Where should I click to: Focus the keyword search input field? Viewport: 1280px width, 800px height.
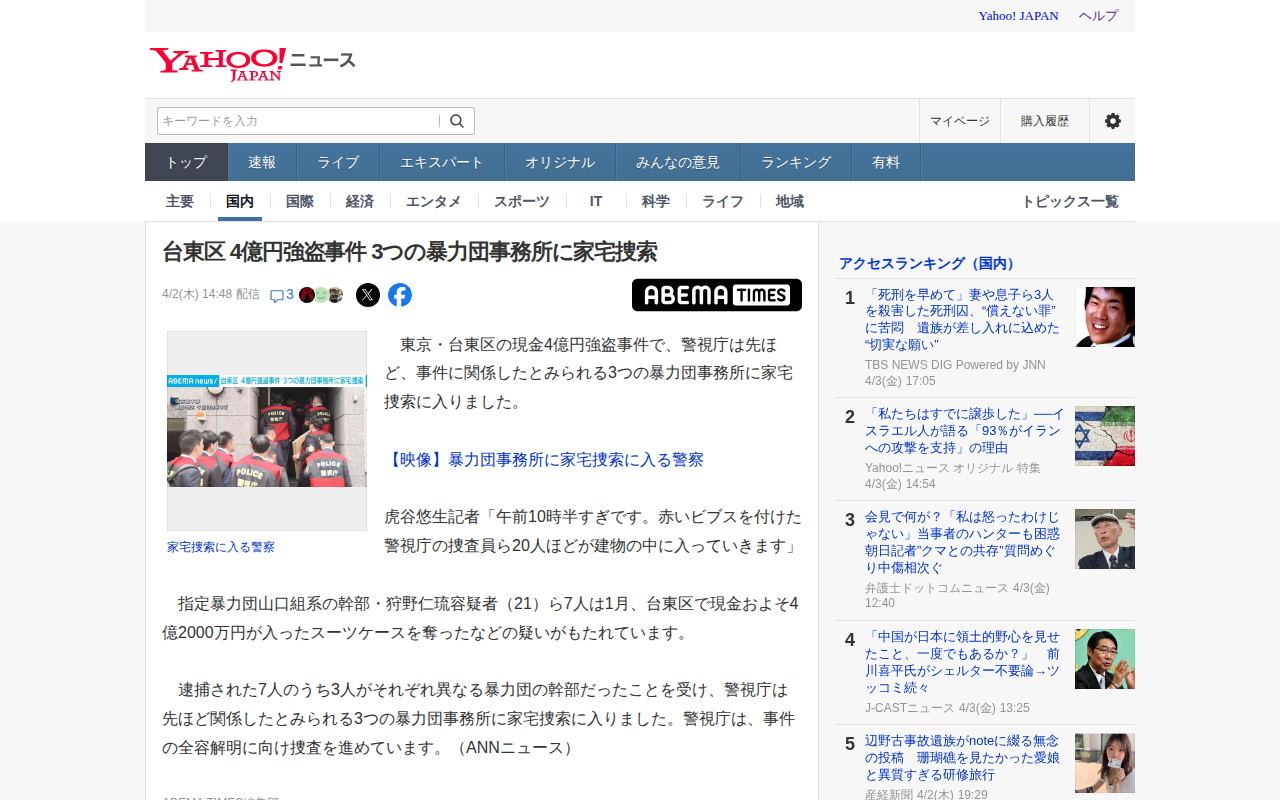tap(298, 121)
